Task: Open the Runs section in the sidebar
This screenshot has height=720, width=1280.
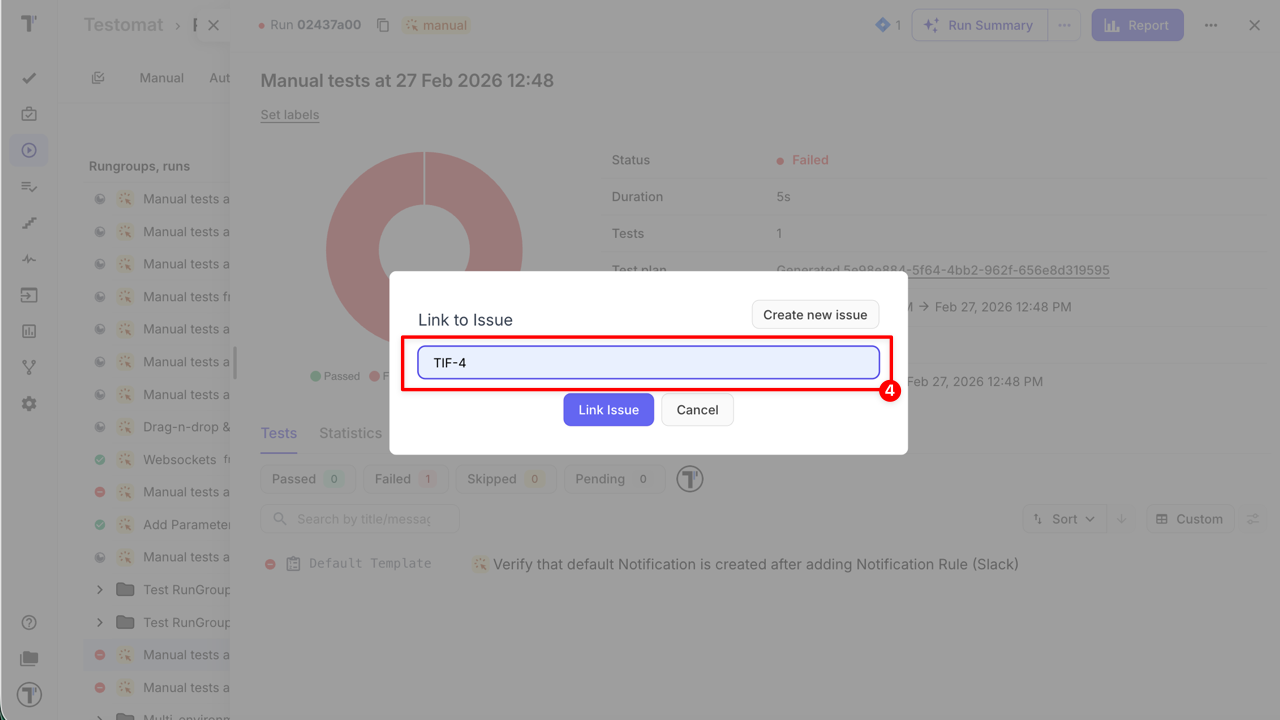Action: [28, 149]
